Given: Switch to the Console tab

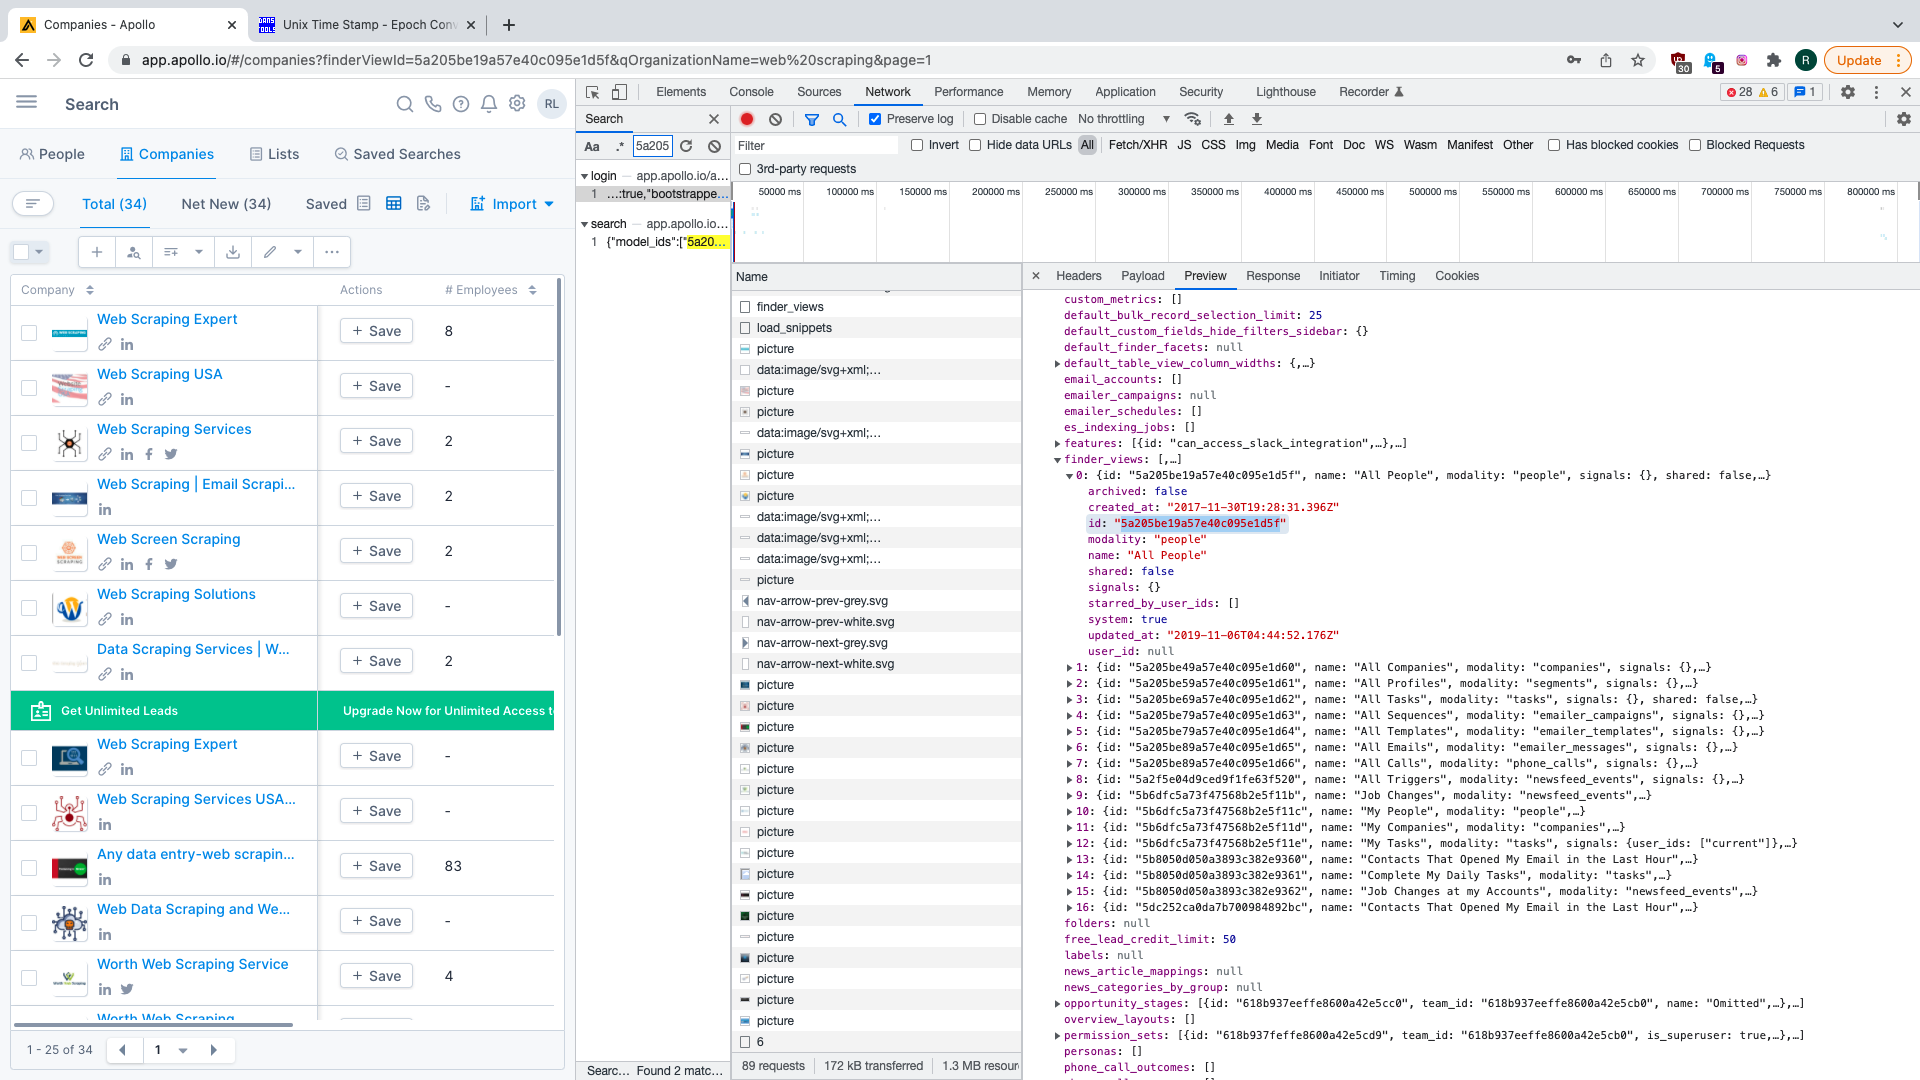Looking at the screenshot, I should (x=751, y=92).
